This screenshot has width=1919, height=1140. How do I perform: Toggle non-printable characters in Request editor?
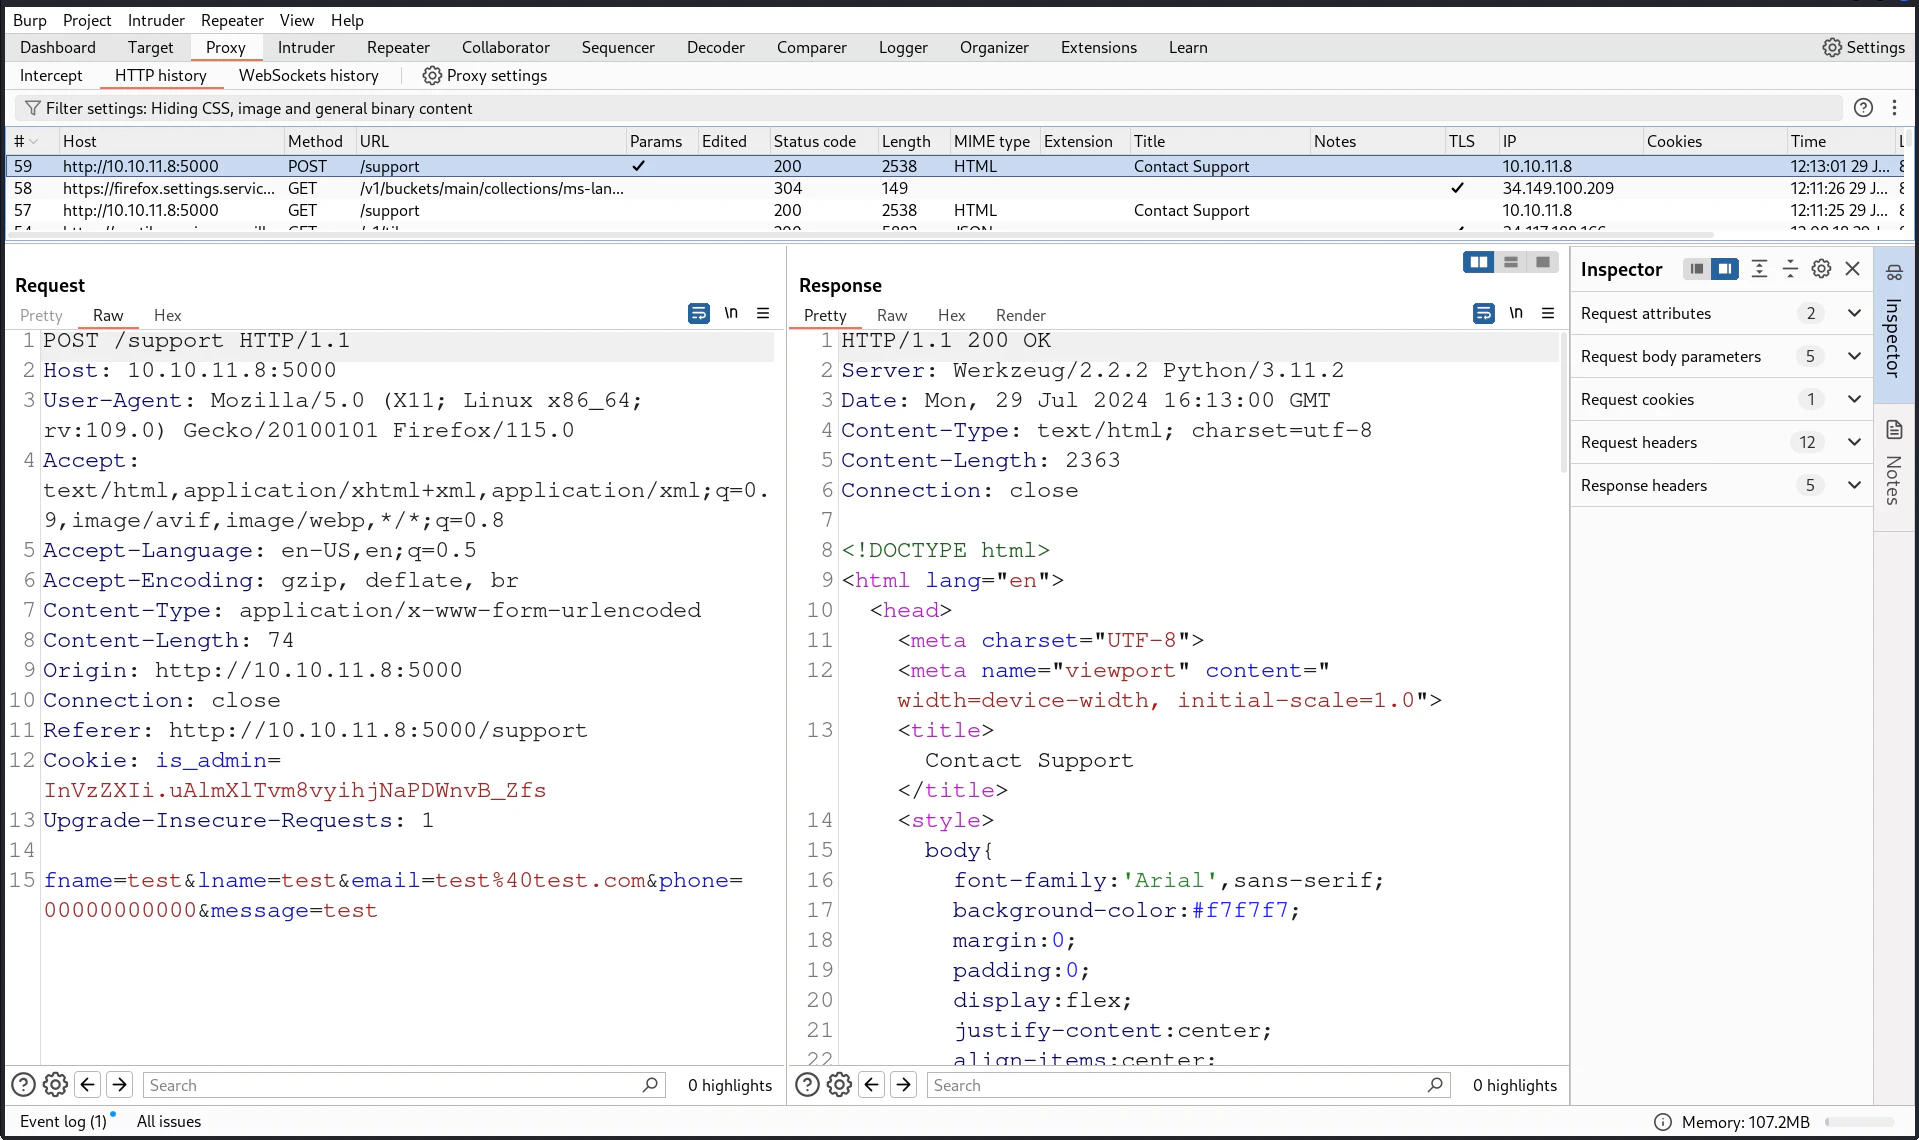(731, 313)
